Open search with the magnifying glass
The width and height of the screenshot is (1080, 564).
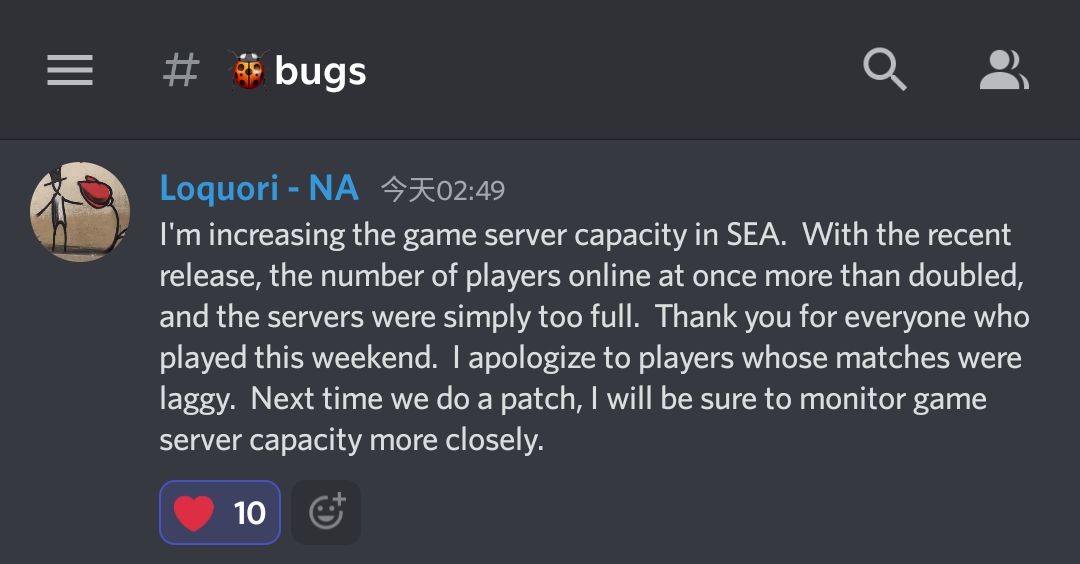884,71
